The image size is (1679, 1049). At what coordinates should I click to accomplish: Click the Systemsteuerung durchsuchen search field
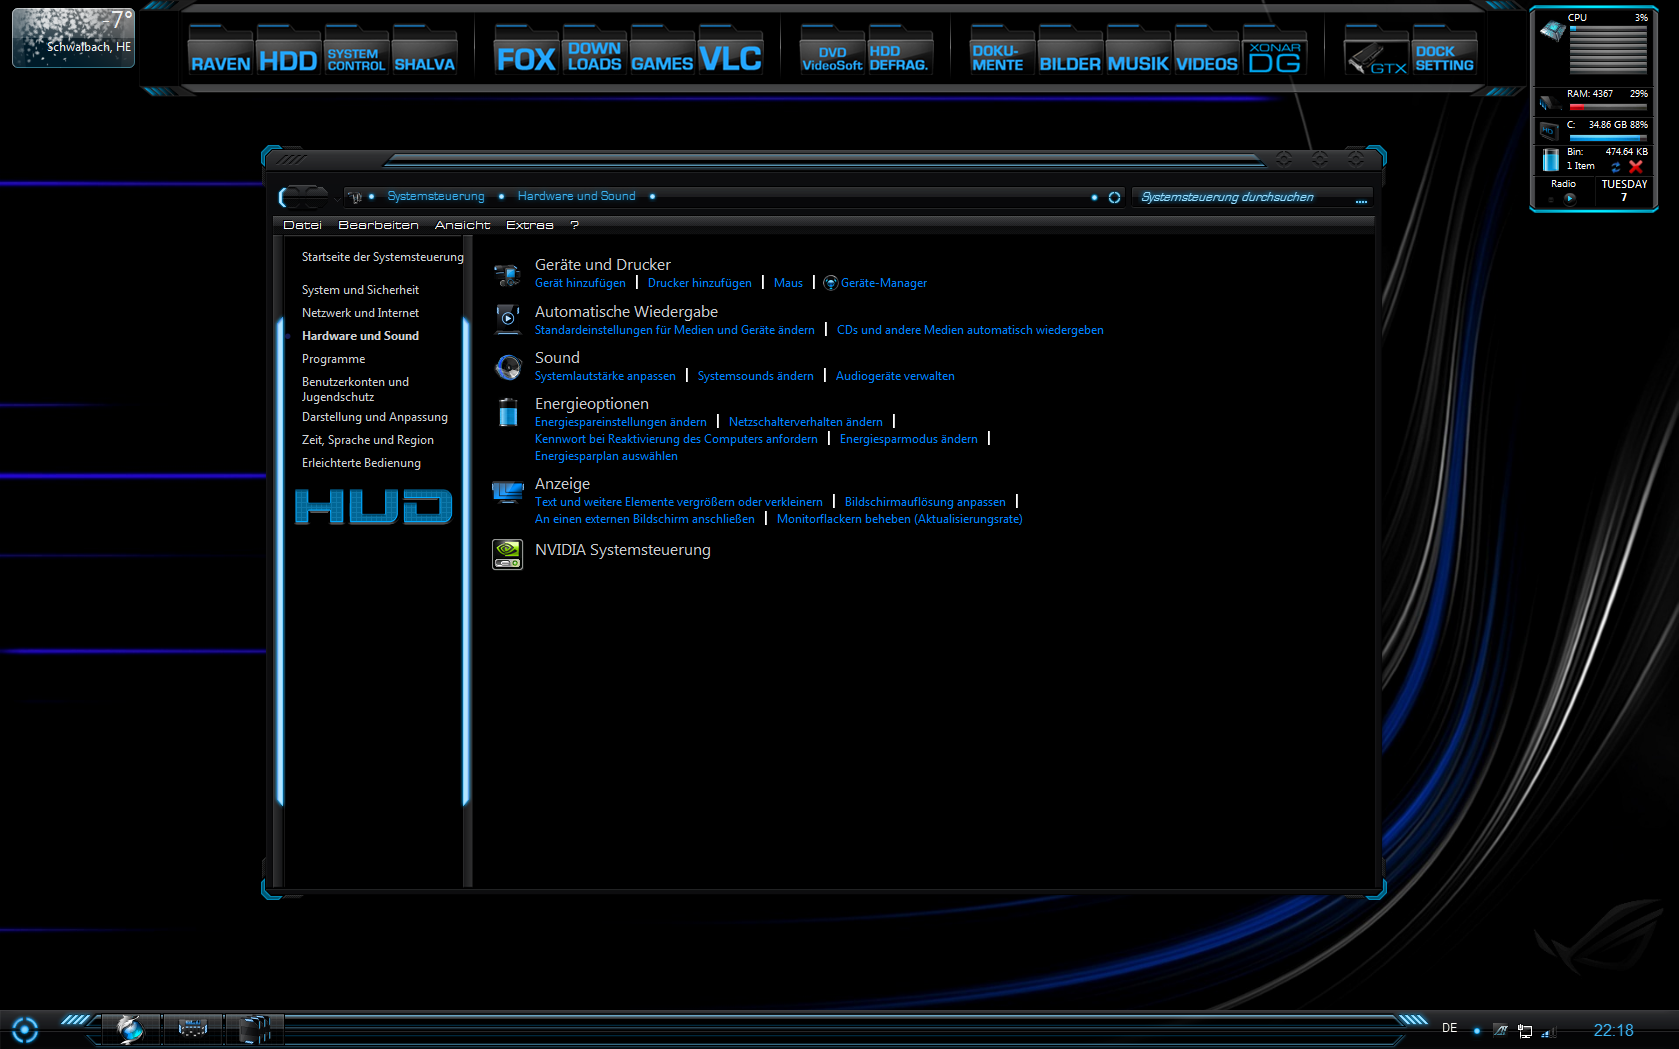(1254, 197)
